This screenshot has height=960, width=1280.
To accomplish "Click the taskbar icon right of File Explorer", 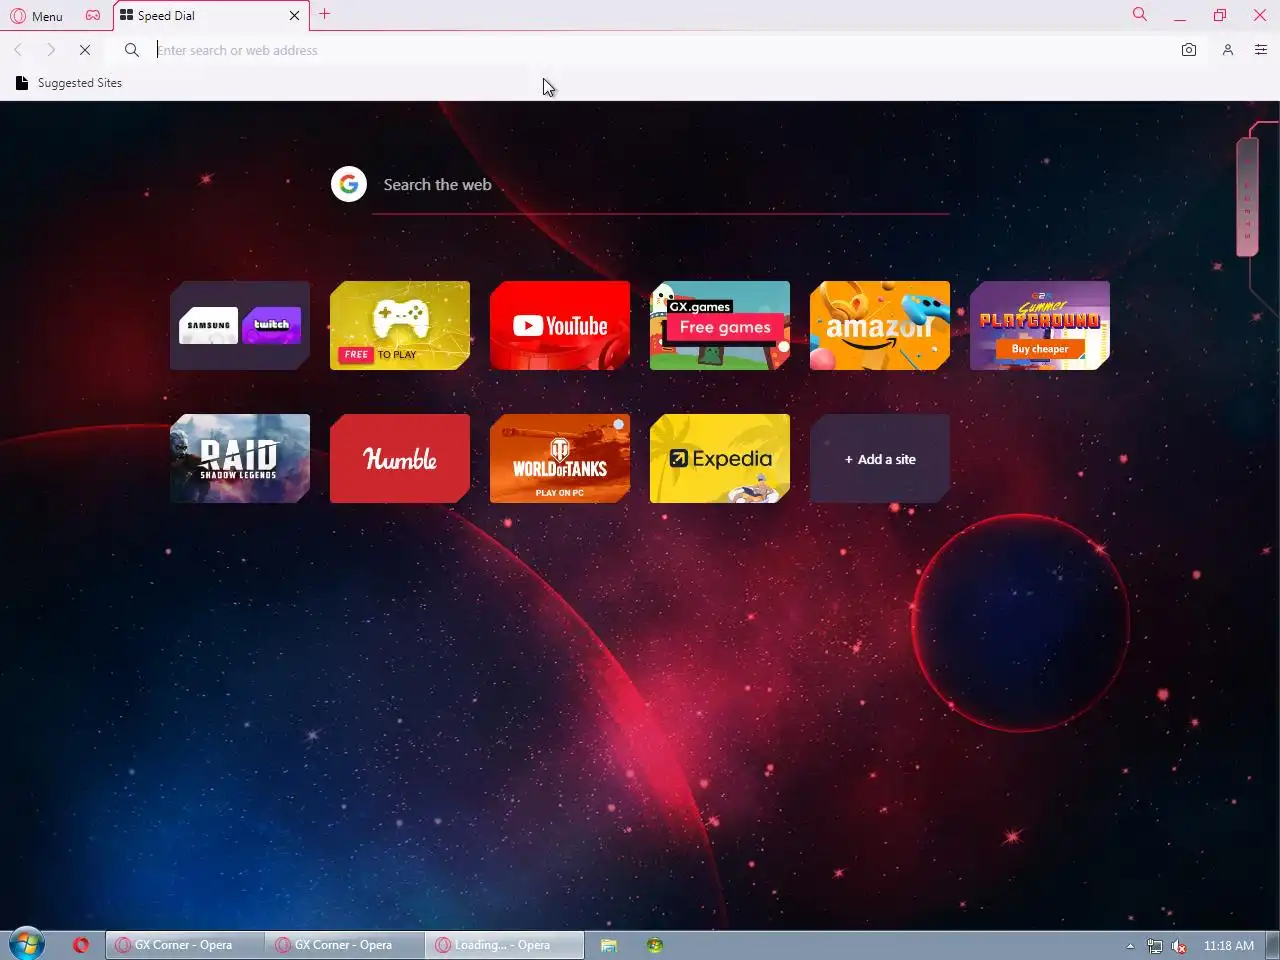I will pyautogui.click(x=655, y=945).
